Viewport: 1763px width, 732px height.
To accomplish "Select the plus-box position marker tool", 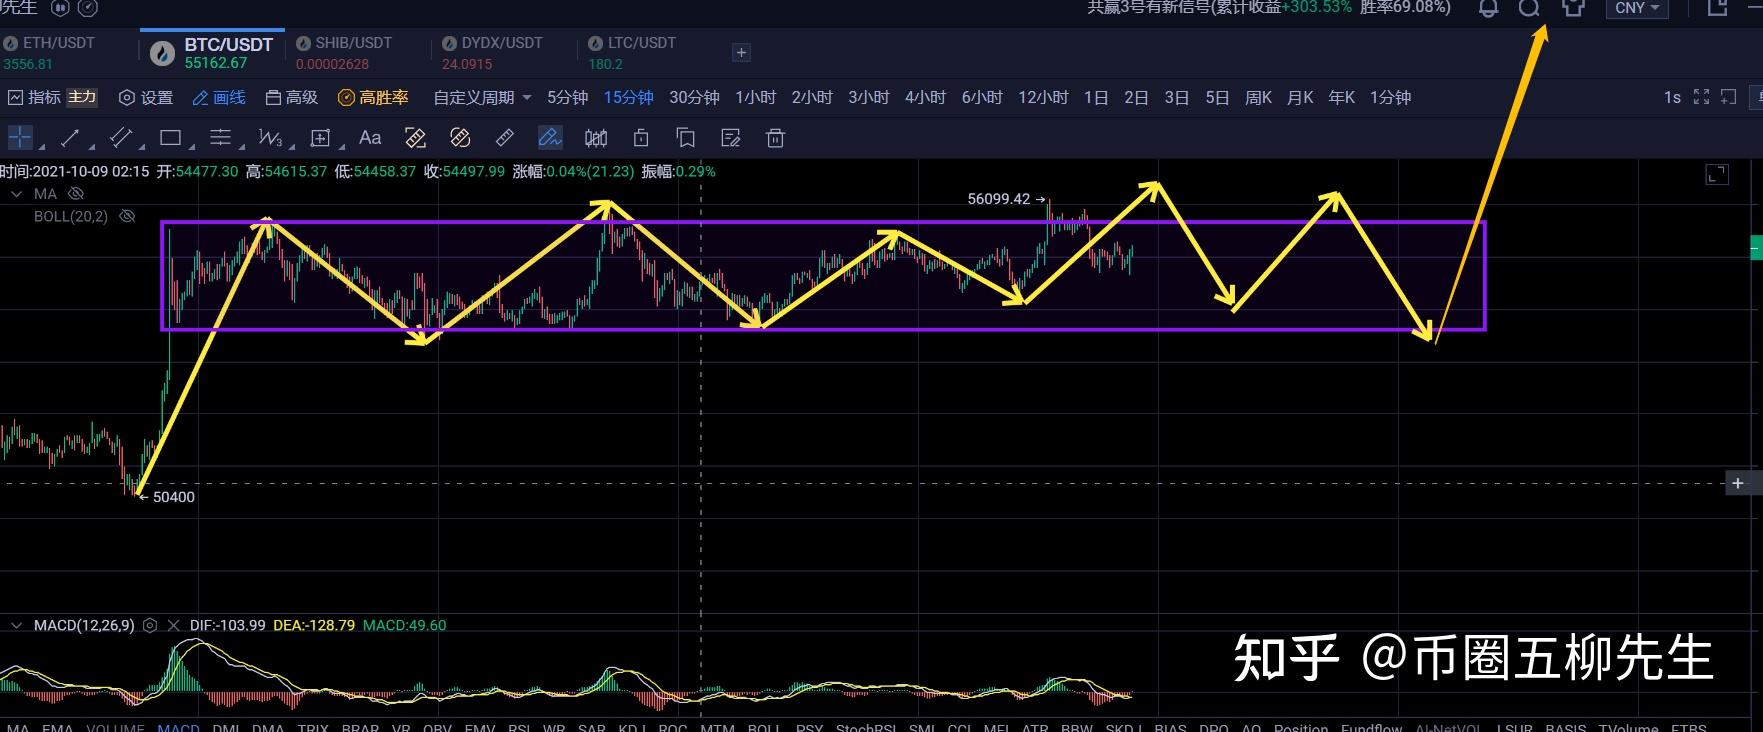I will [320, 138].
